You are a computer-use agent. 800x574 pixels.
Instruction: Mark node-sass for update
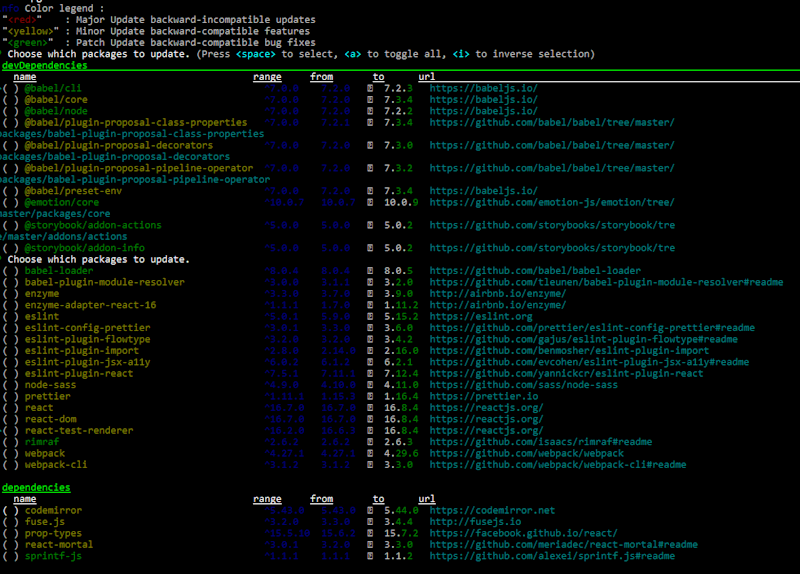(x=11, y=385)
